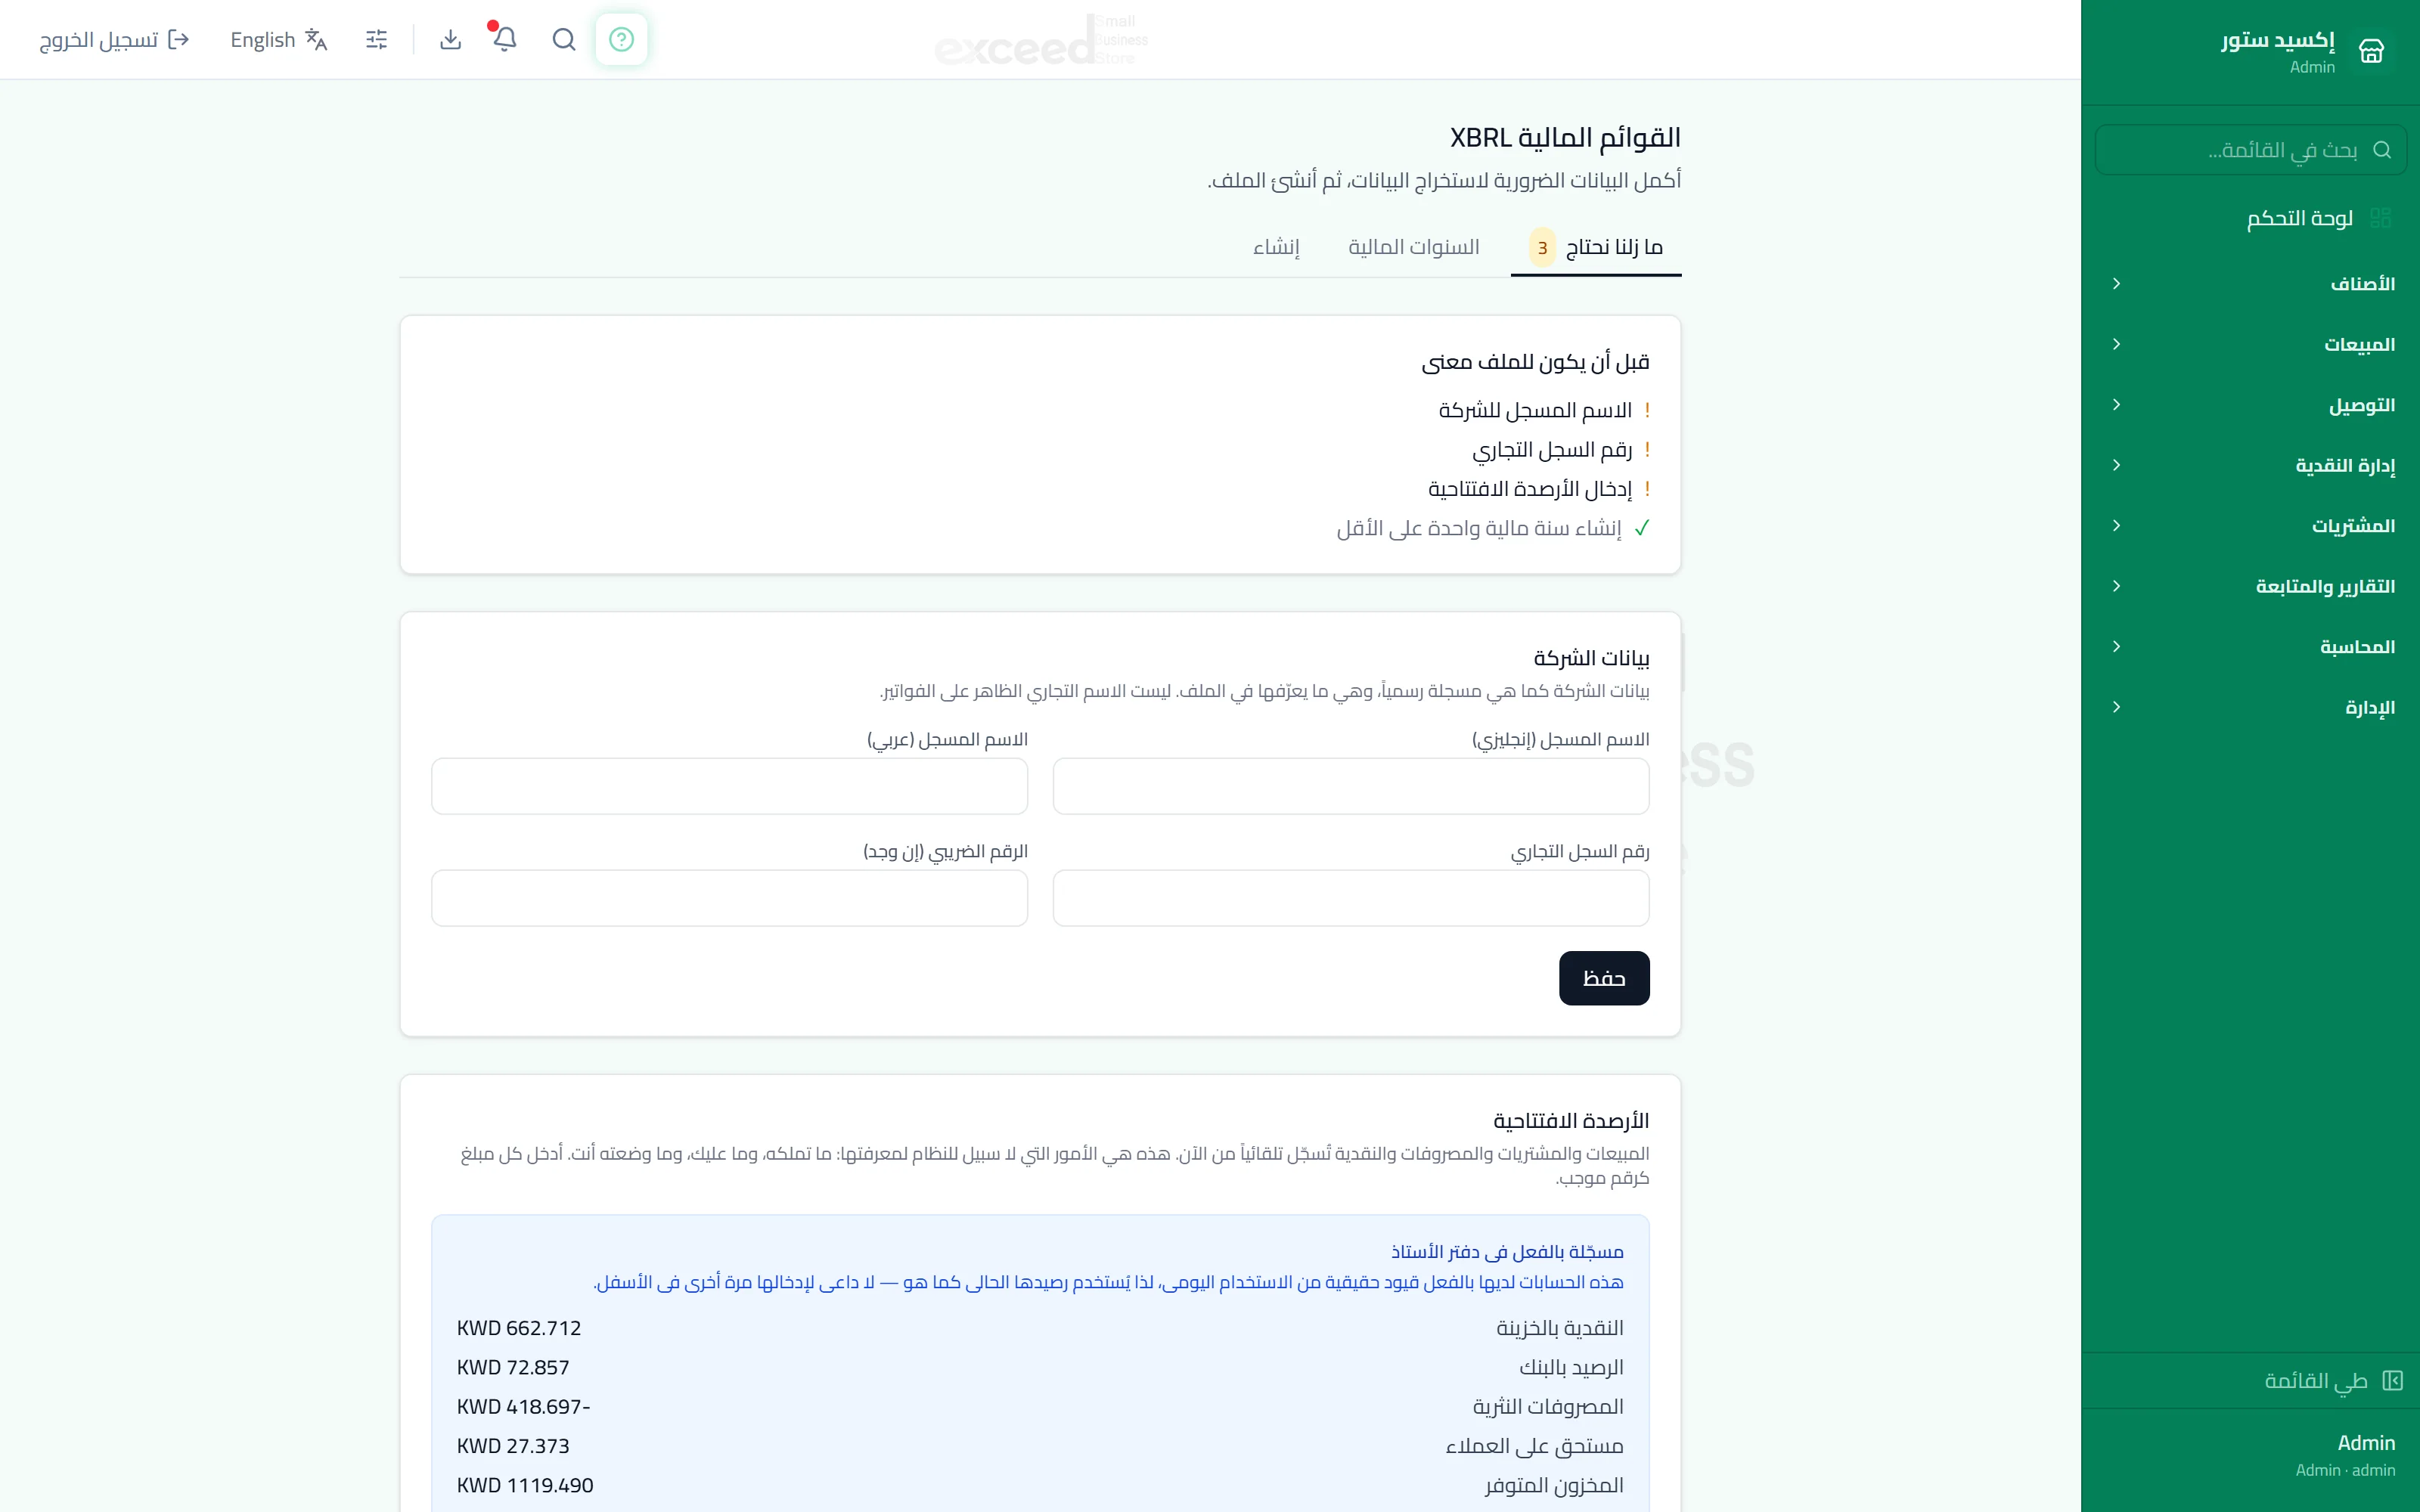
Task: Focus the بحث في القائمة search field
Action: (x=2250, y=150)
